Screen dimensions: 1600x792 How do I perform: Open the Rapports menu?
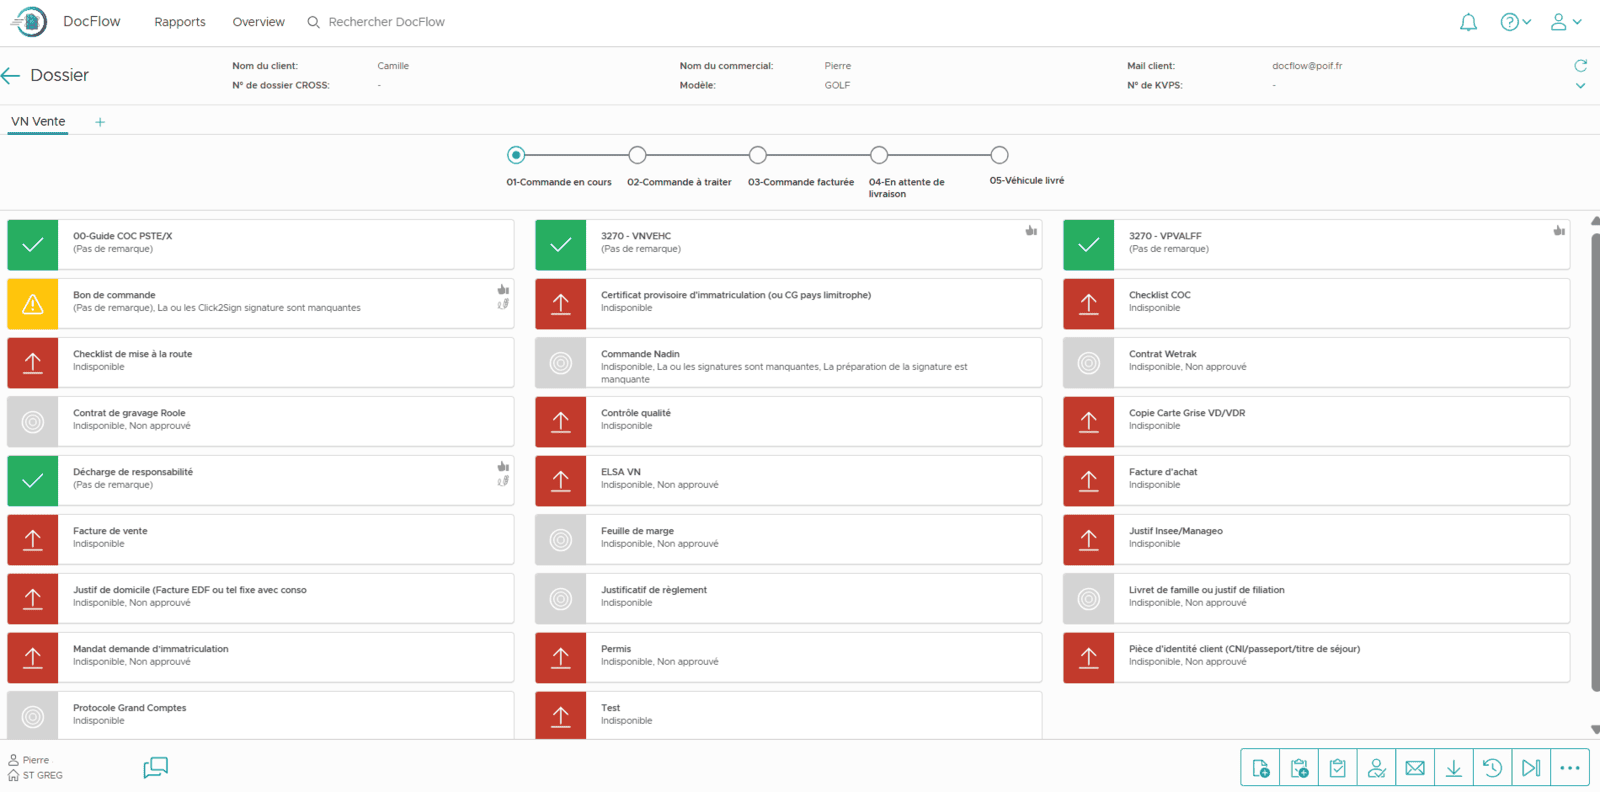pyautogui.click(x=180, y=22)
